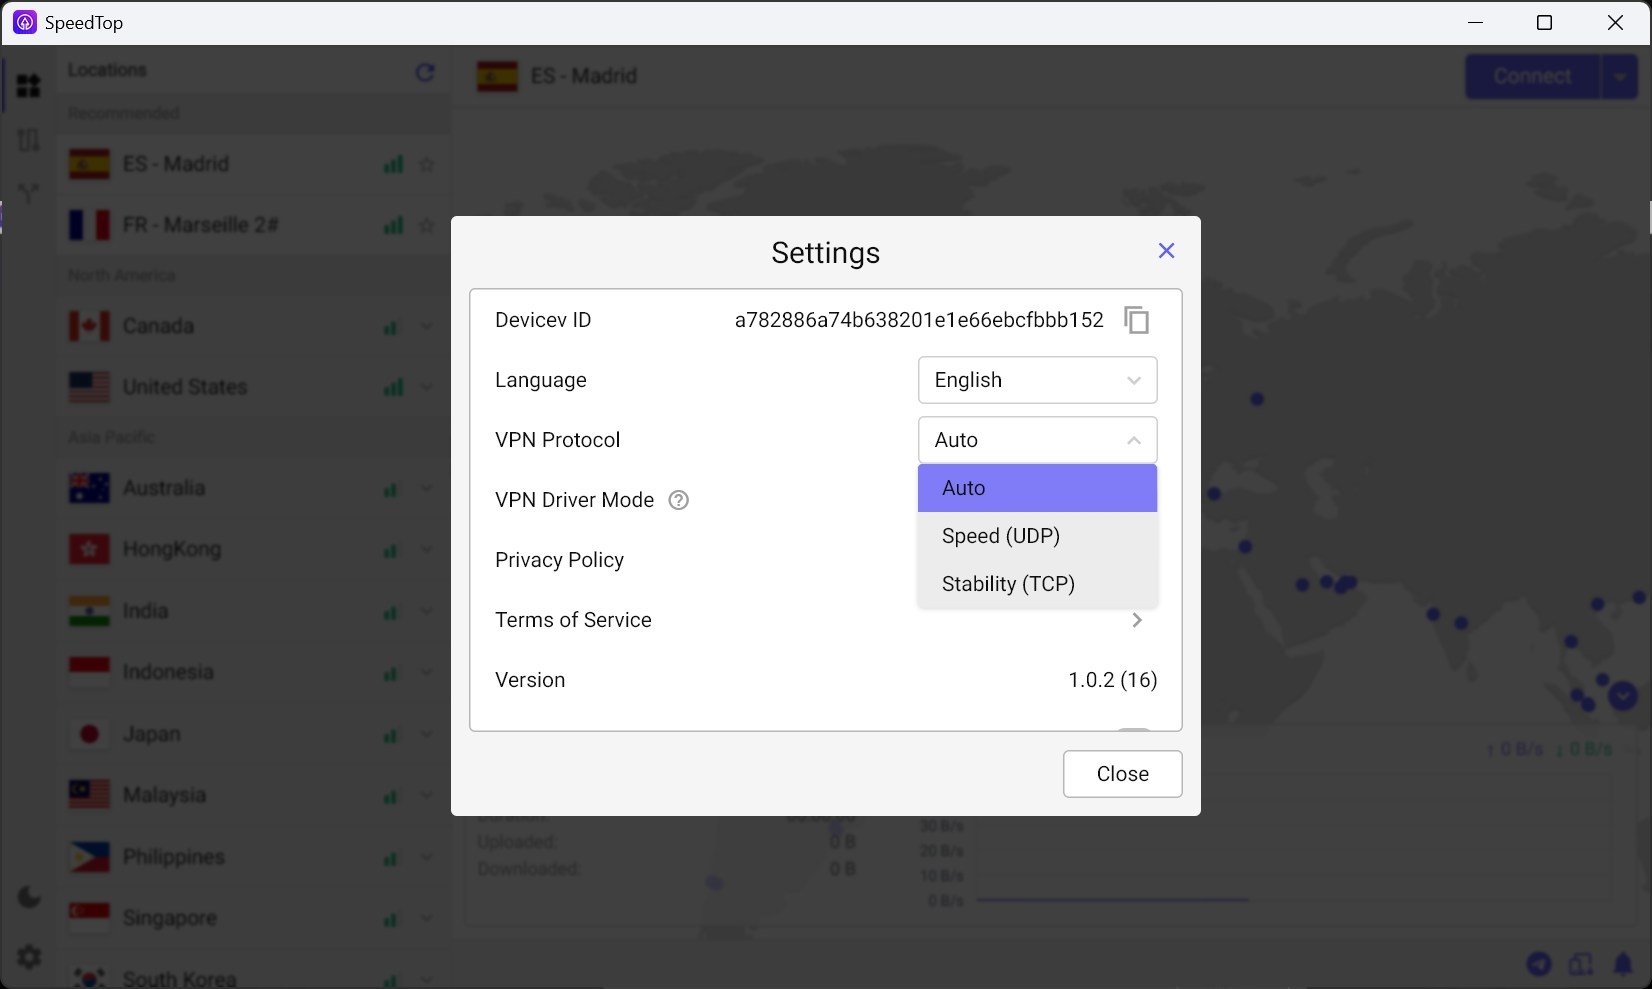Favorite the ES - Madrid server
The image size is (1652, 989).
(427, 164)
